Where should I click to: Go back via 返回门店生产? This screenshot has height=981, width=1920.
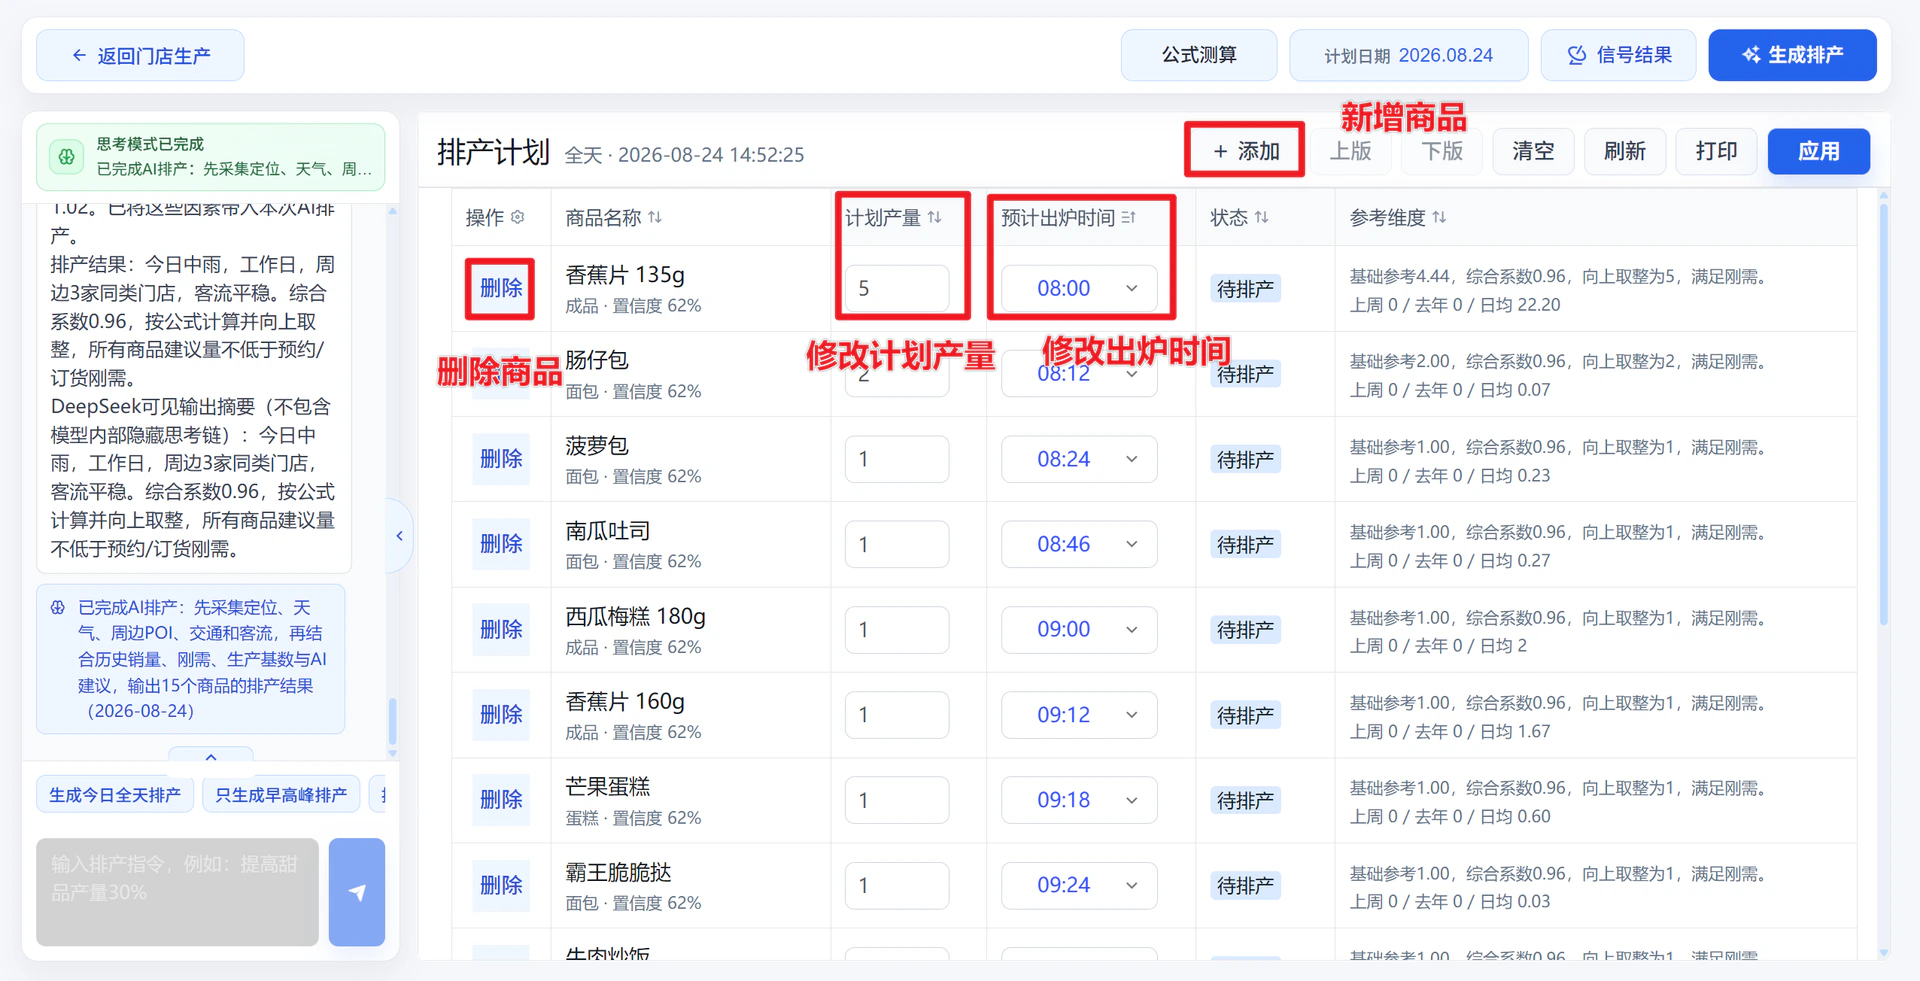pyautogui.click(x=140, y=55)
